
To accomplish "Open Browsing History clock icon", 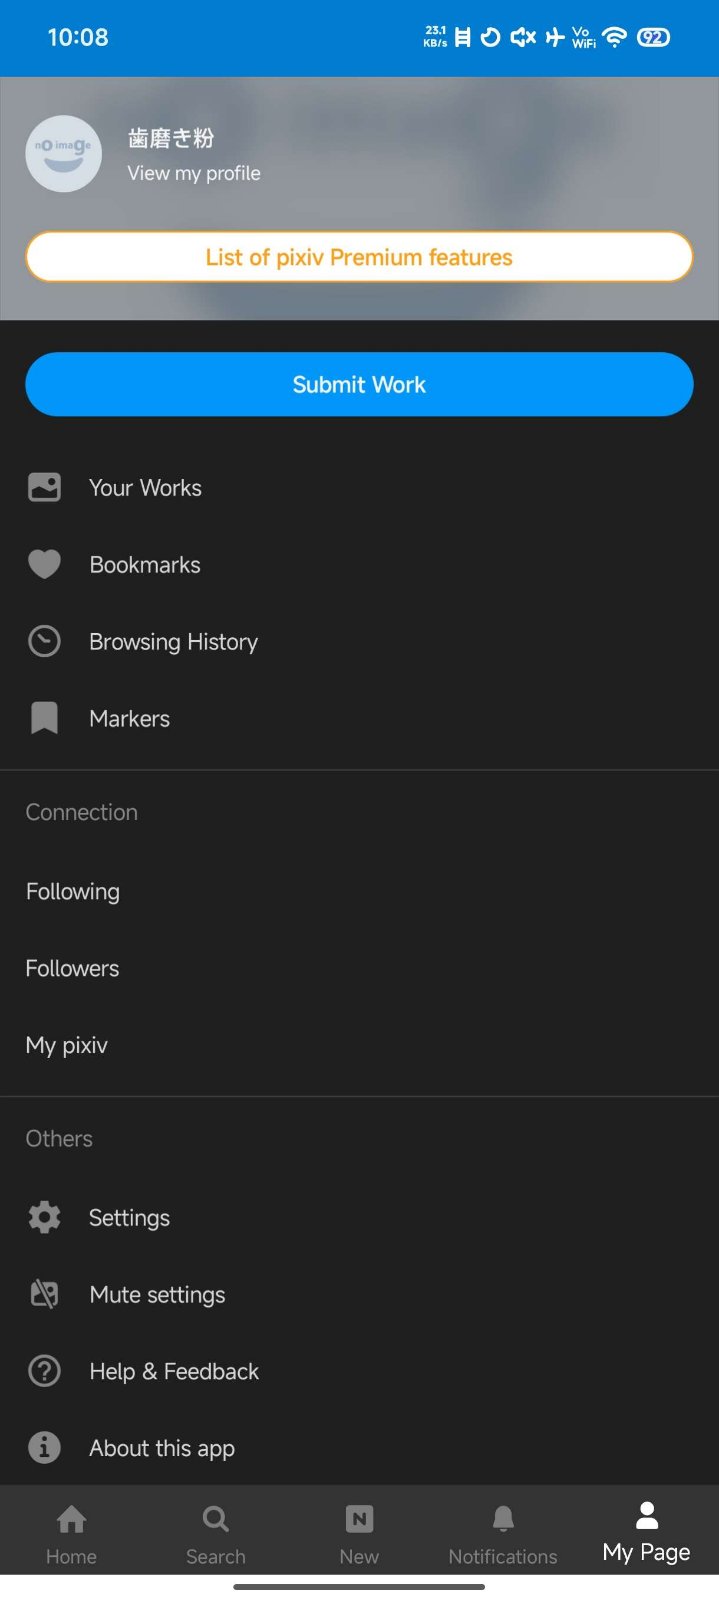I will pos(44,642).
